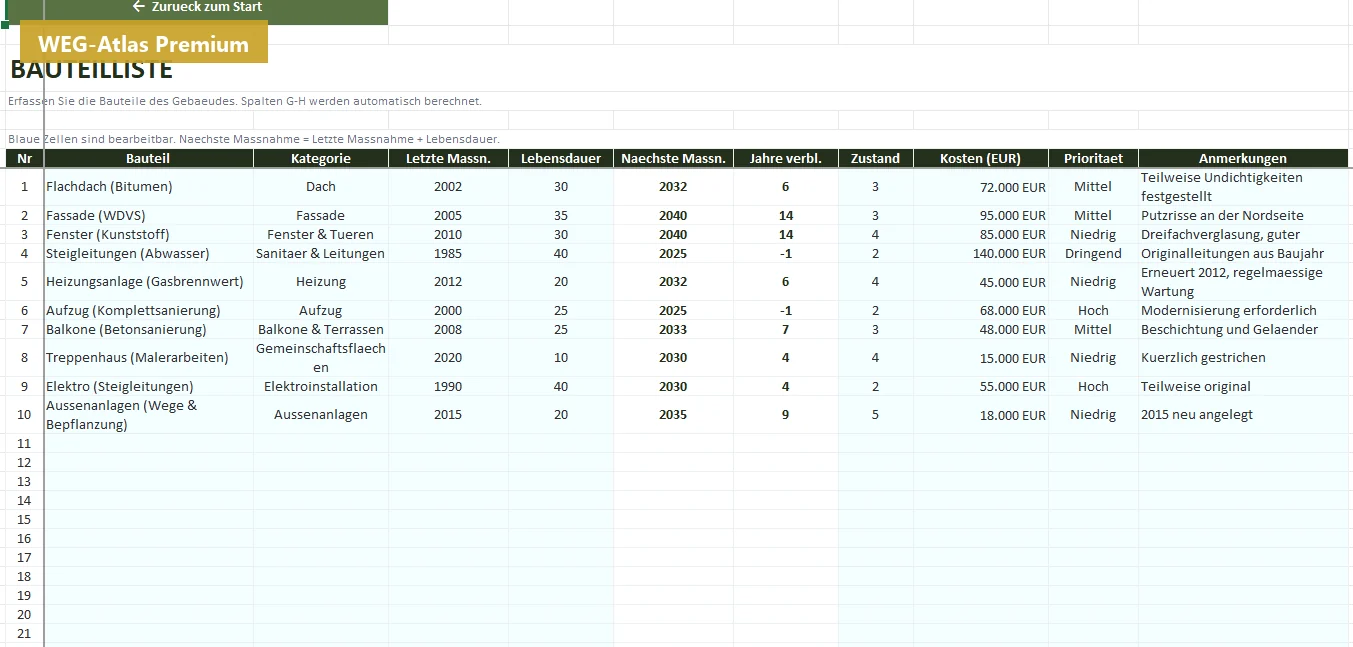Screen dimensions: 1353x647
Task: Click the Lebensdauer header cell
Action: point(561,158)
